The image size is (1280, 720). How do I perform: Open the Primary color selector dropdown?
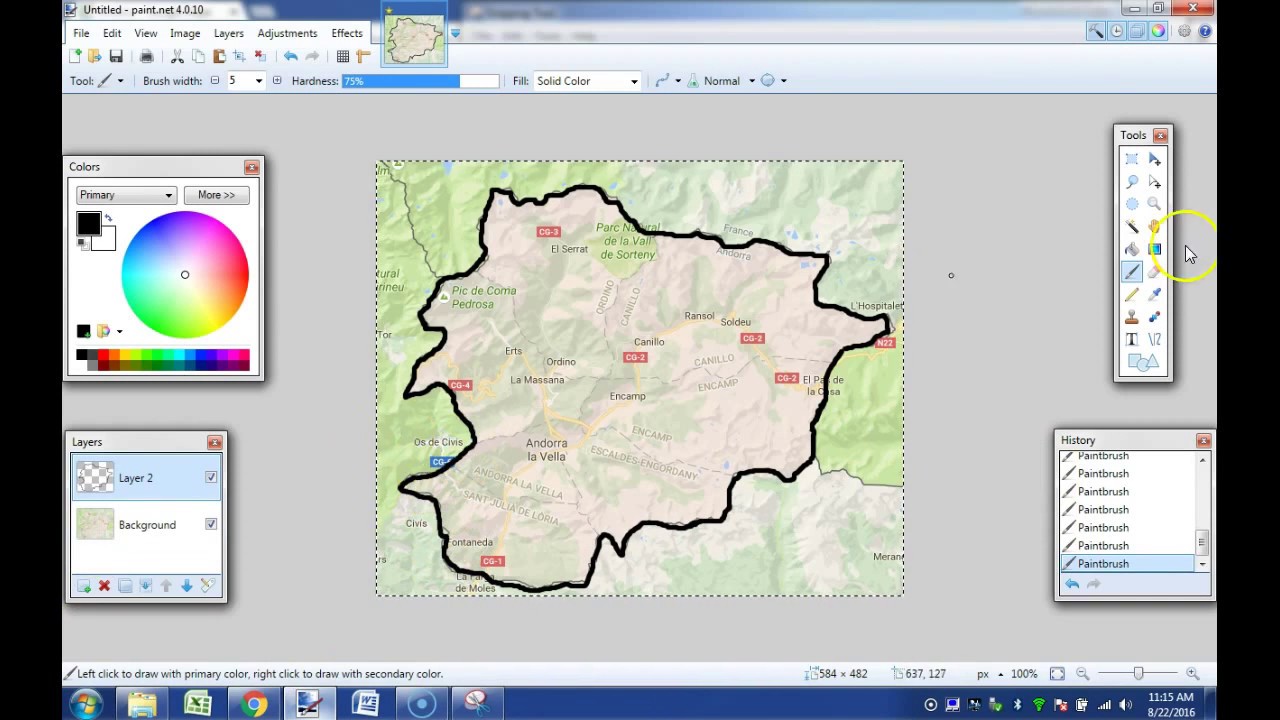click(x=126, y=195)
